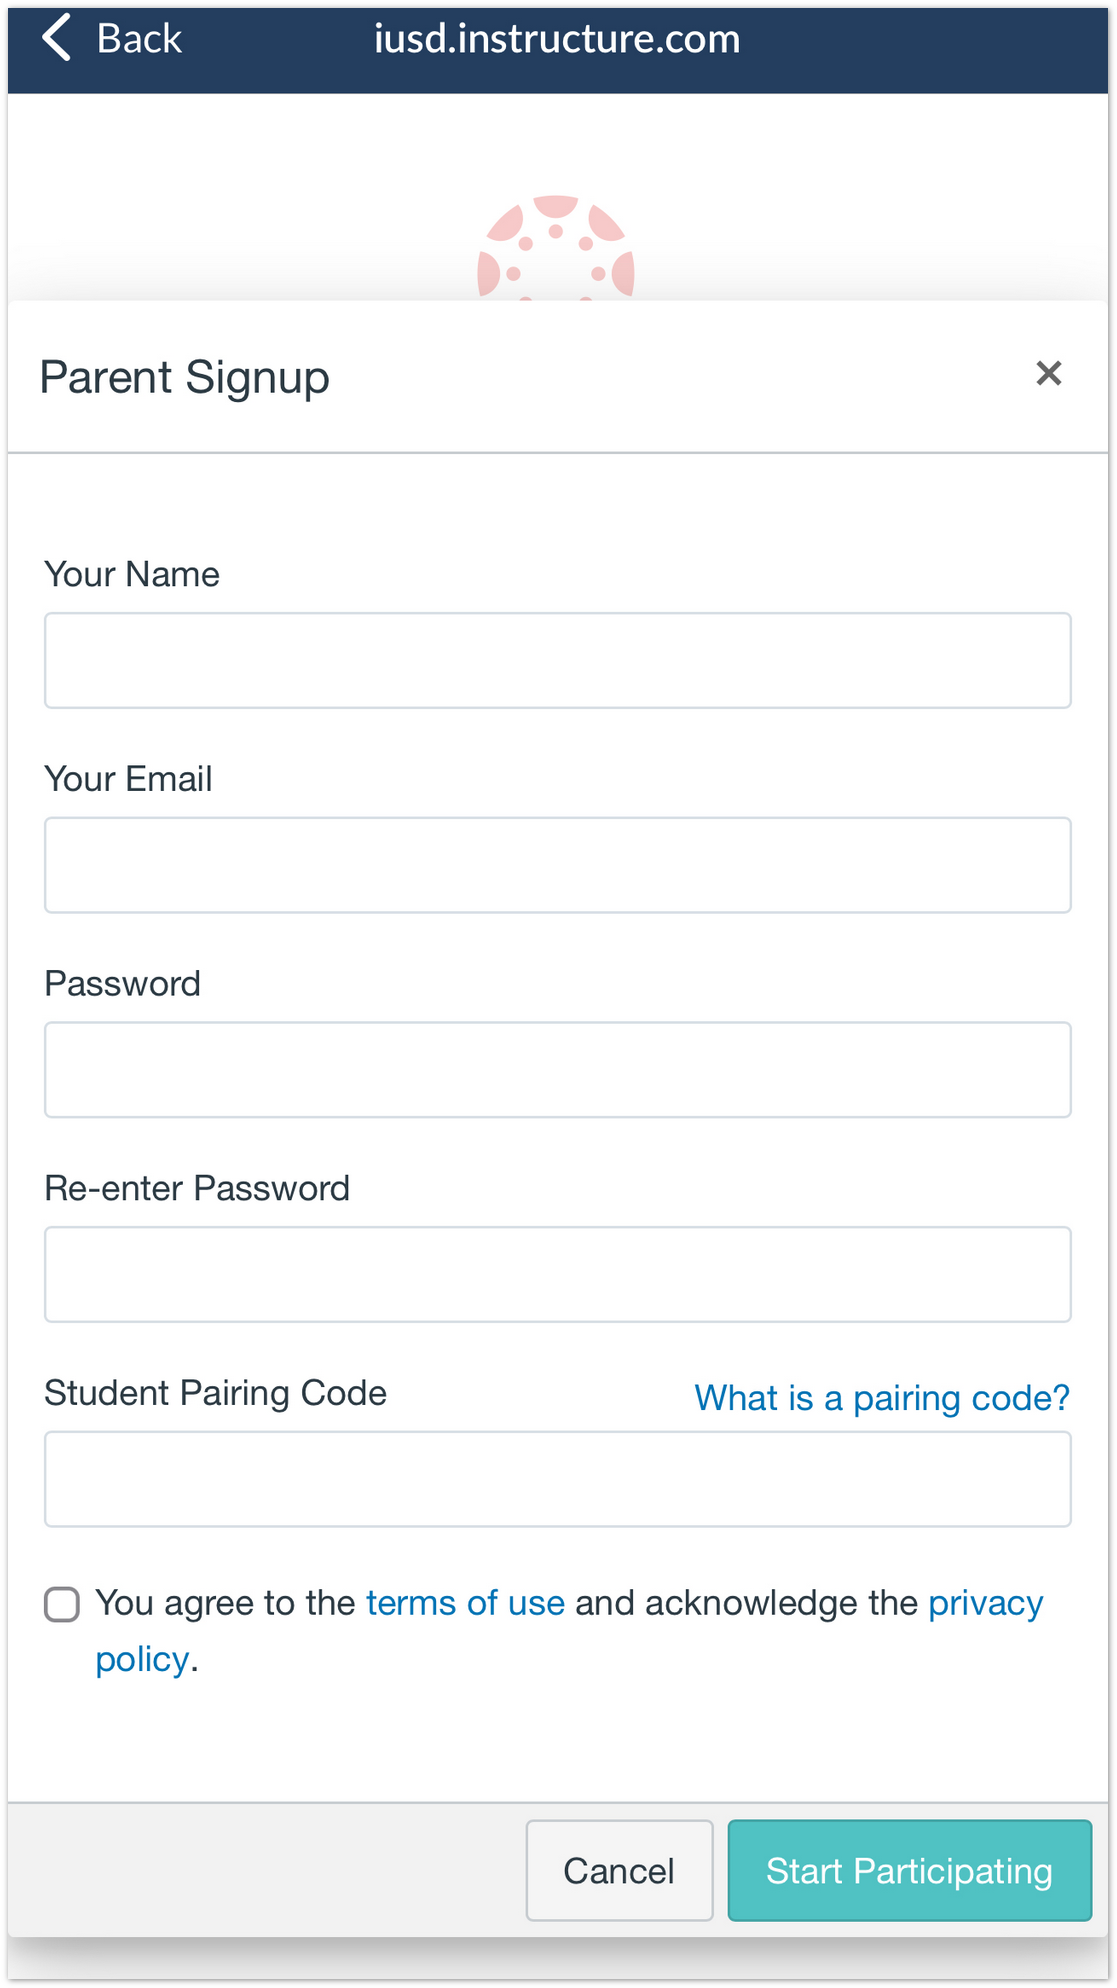
Task: Focus the Re-enter Password field
Action: pyautogui.click(x=557, y=1274)
